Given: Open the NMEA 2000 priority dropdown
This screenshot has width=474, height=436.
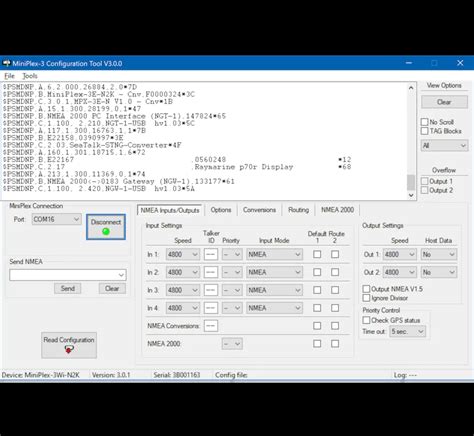Looking at the screenshot, I should point(232,344).
